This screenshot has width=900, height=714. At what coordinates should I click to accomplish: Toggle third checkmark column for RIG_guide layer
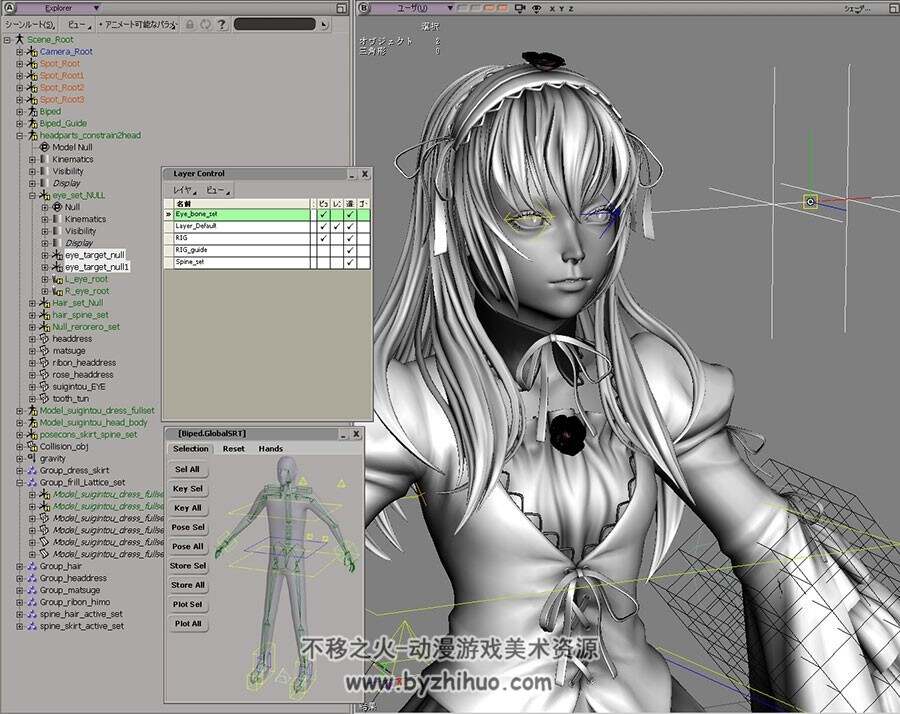pyautogui.click(x=350, y=250)
